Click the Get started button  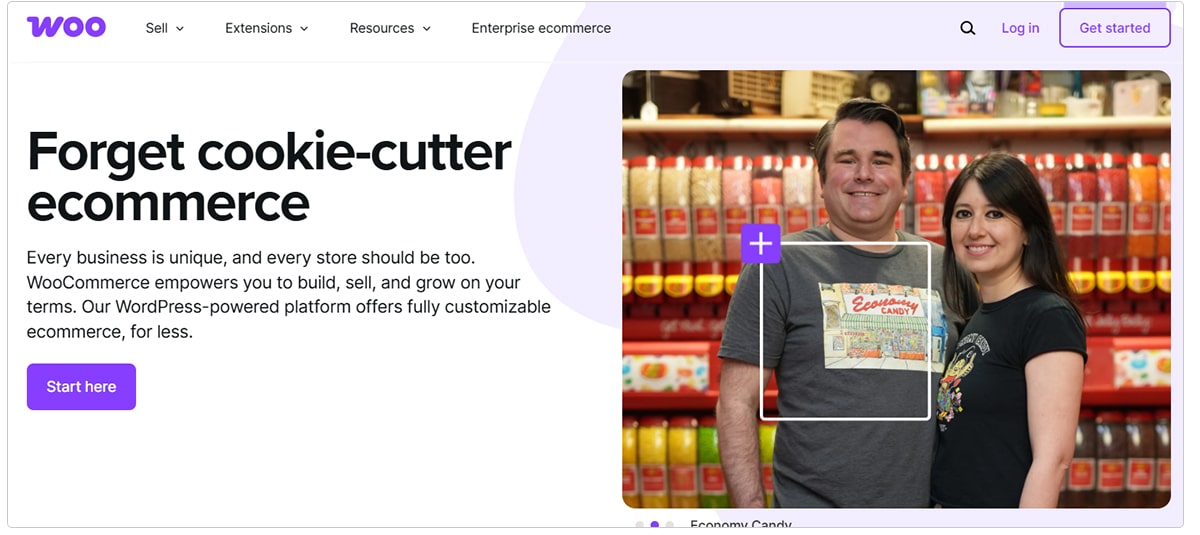1115,28
